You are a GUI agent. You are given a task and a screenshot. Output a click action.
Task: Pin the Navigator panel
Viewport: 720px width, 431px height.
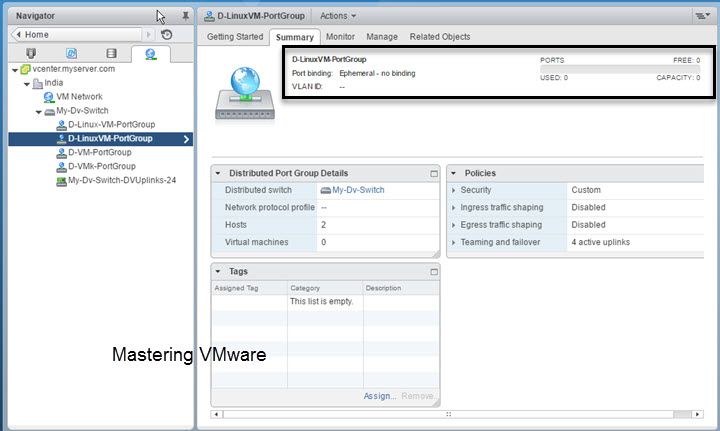[185, 16]
